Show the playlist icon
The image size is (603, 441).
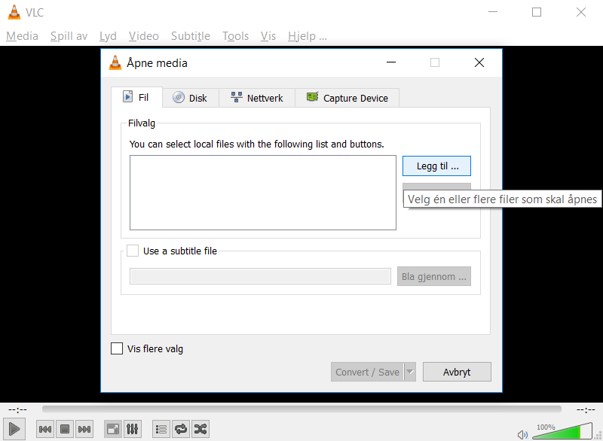pyautogui.click(x=161, y=429)
